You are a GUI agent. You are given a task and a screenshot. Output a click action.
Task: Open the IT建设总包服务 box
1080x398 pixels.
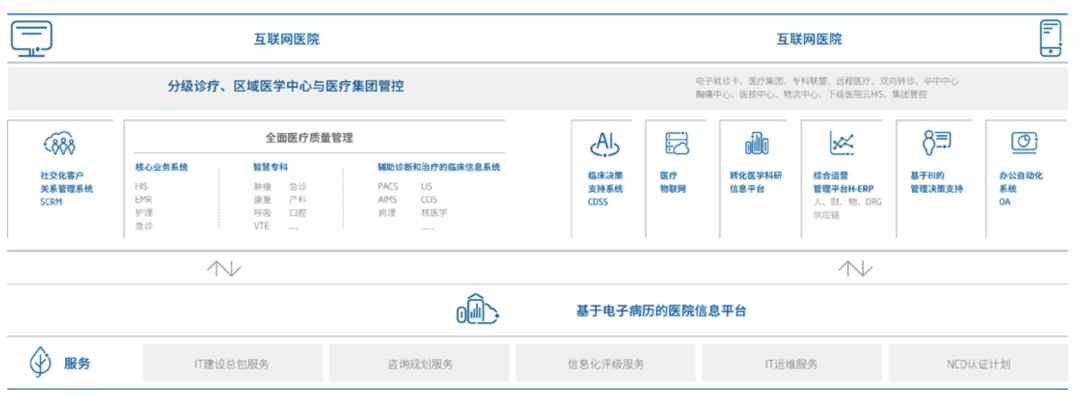pos(232,363)
